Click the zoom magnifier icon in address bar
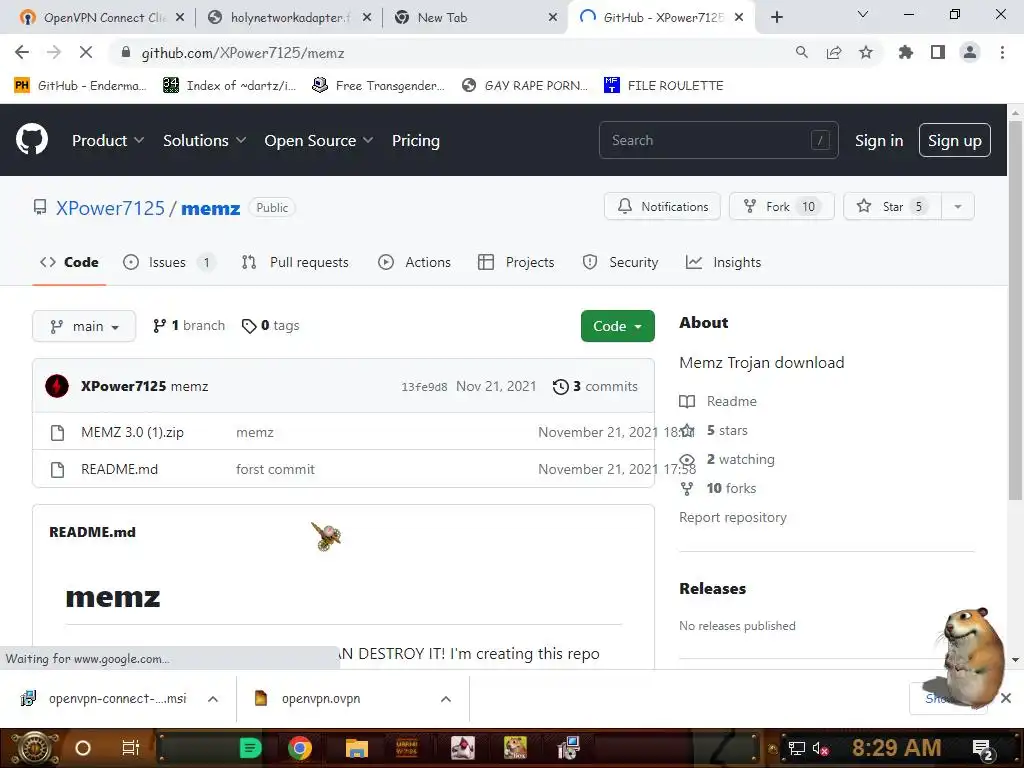Screen dimensions: 1024x768 coord(801,52)
